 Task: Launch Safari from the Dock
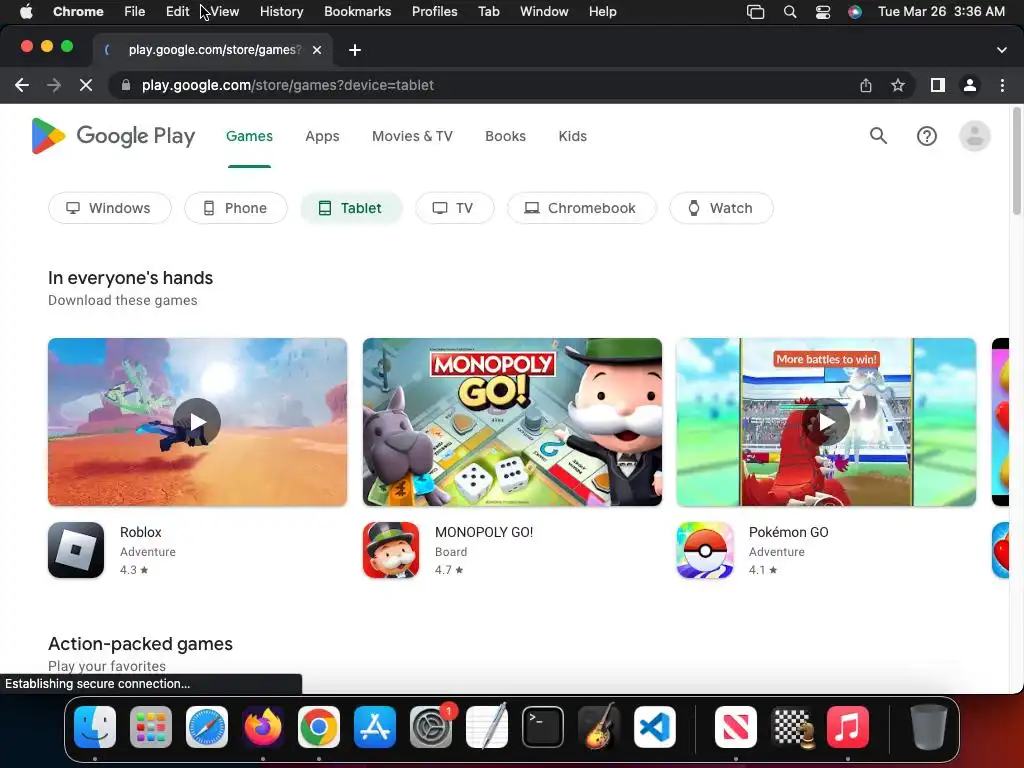(x=207, y=727)
